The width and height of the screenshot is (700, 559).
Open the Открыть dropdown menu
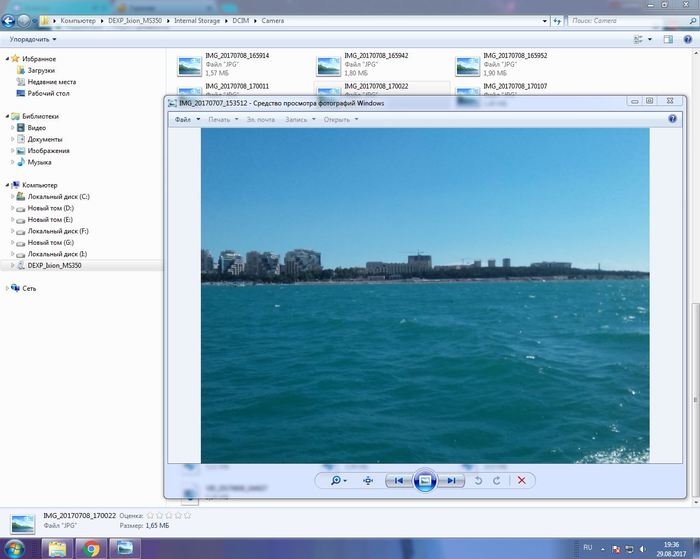pyautogui.click(x=337, y=119)
